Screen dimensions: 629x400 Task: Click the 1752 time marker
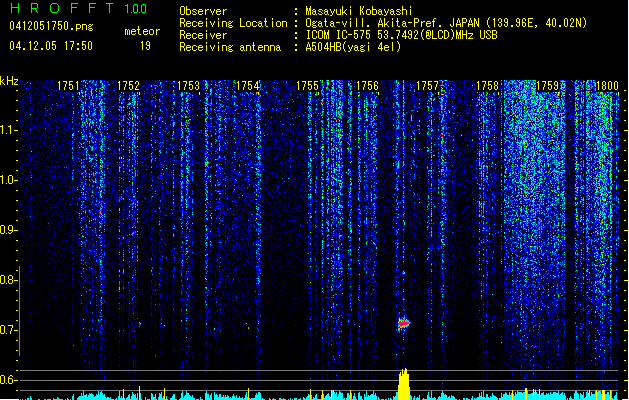(128, 86)
